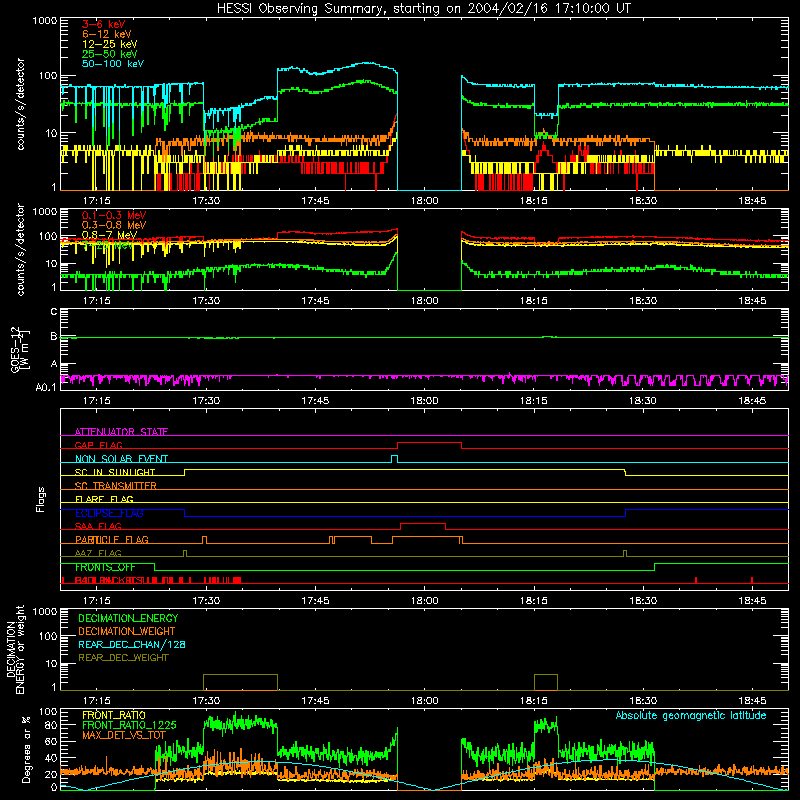
Task: Click the HESSI Observing Summary plot title
Action: tap(424, 9)
